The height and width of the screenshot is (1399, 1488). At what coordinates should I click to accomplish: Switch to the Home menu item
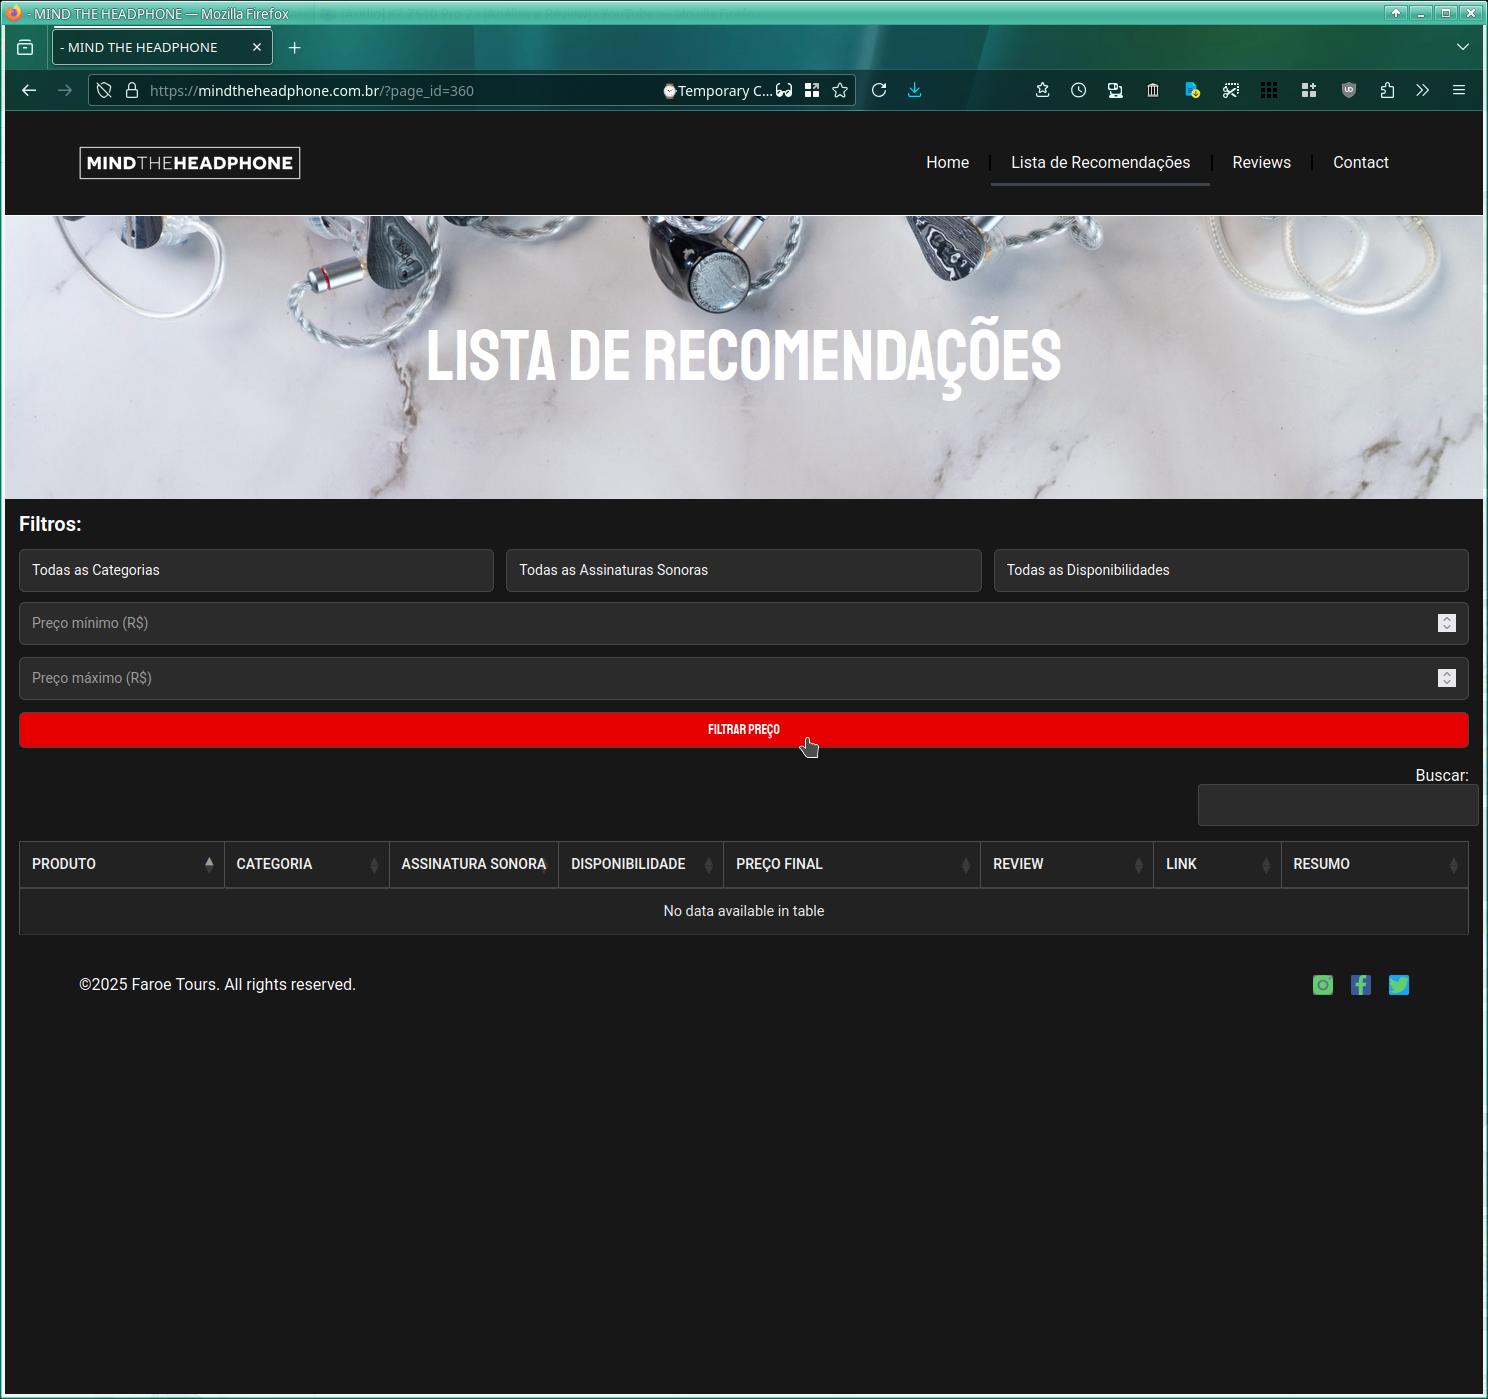tap(946, 162)
